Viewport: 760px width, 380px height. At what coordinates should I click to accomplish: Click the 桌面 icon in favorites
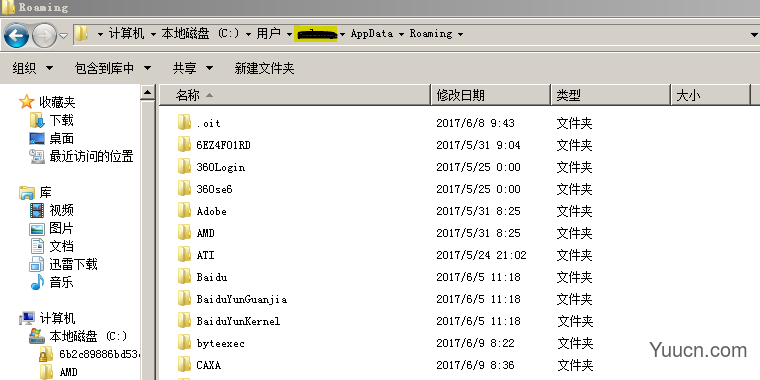click(x=37, y=138)
